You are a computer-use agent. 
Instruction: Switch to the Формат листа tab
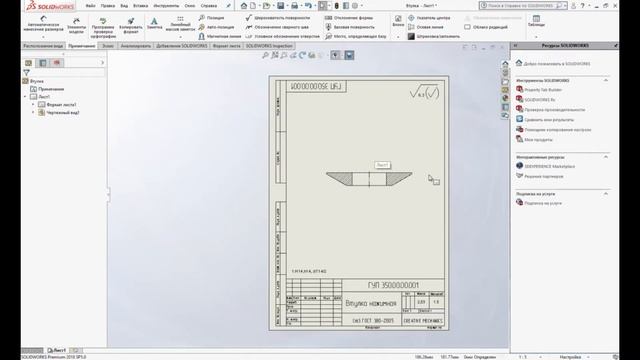(227, 46)
